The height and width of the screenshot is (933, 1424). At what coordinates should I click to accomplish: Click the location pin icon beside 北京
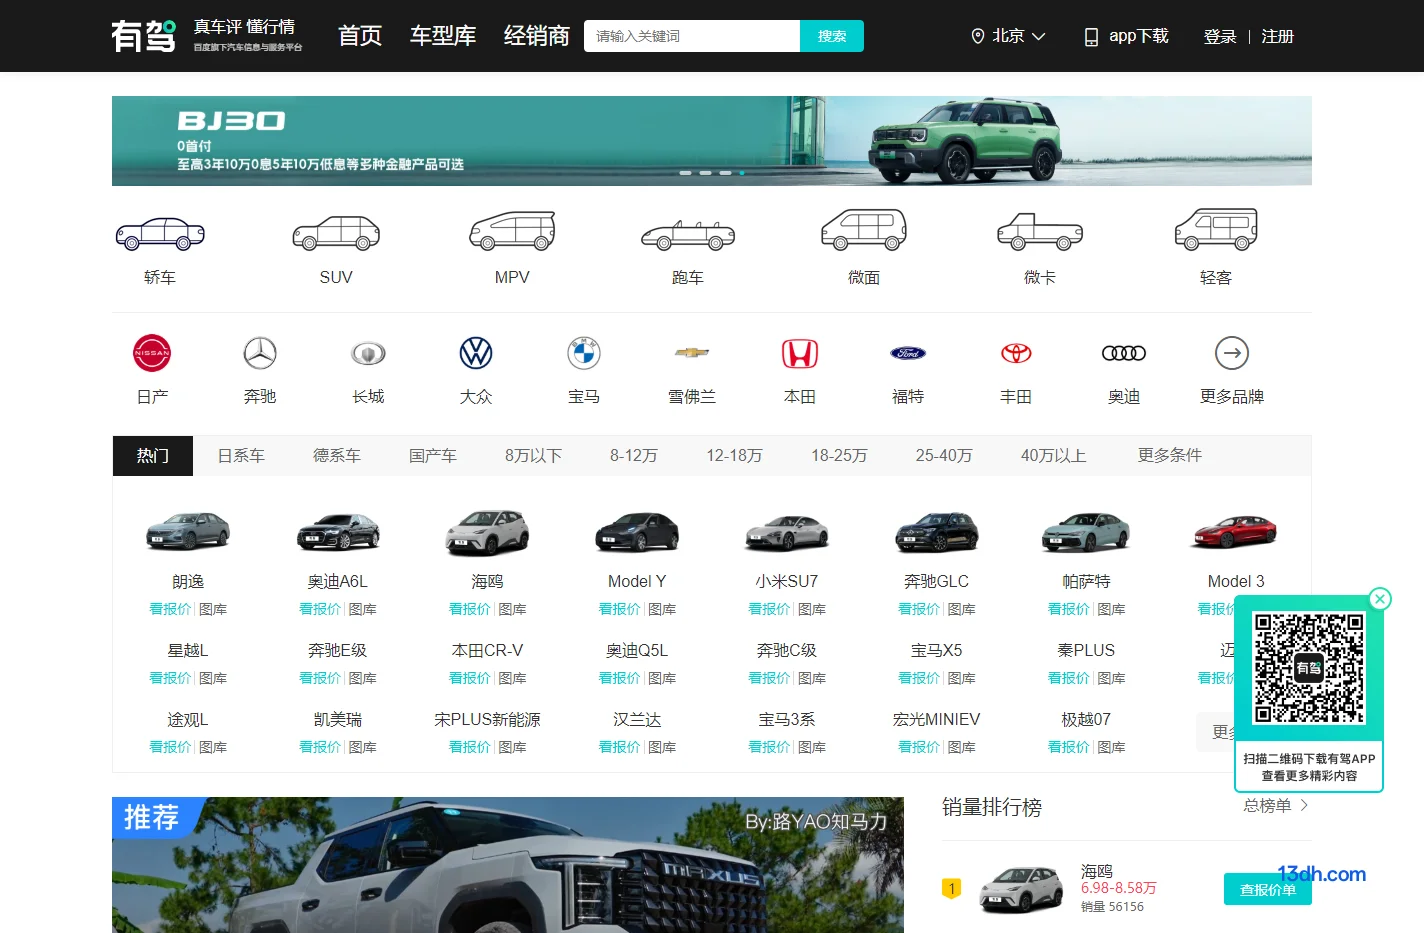[978, 36]
